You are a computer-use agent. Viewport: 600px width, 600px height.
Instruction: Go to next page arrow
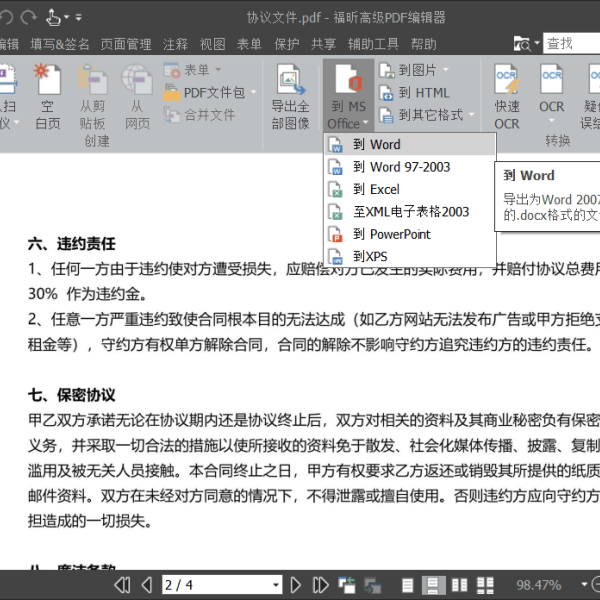[x=295, y=585]
